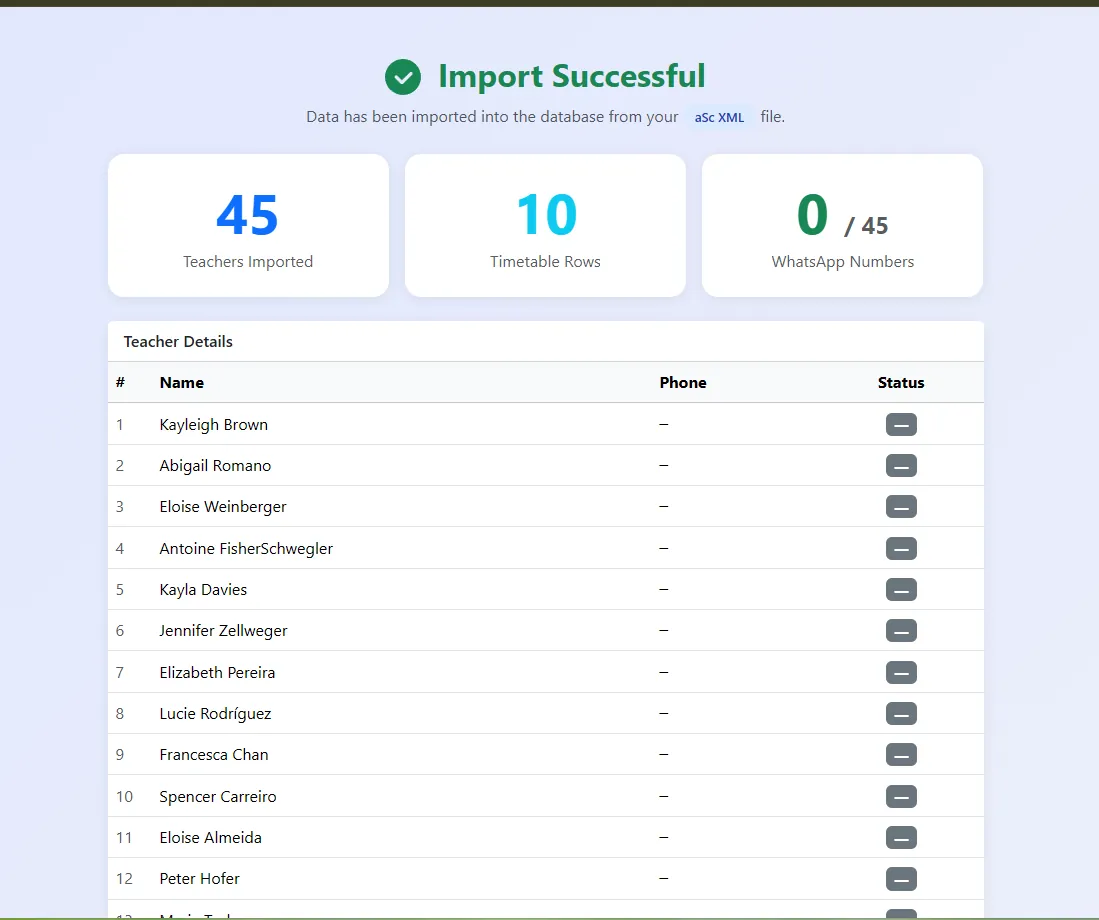Click the name "Kayla Davies"
The width and height of the screenshot is (1099, 920).
pyautogui.click(x=203, y=590)
